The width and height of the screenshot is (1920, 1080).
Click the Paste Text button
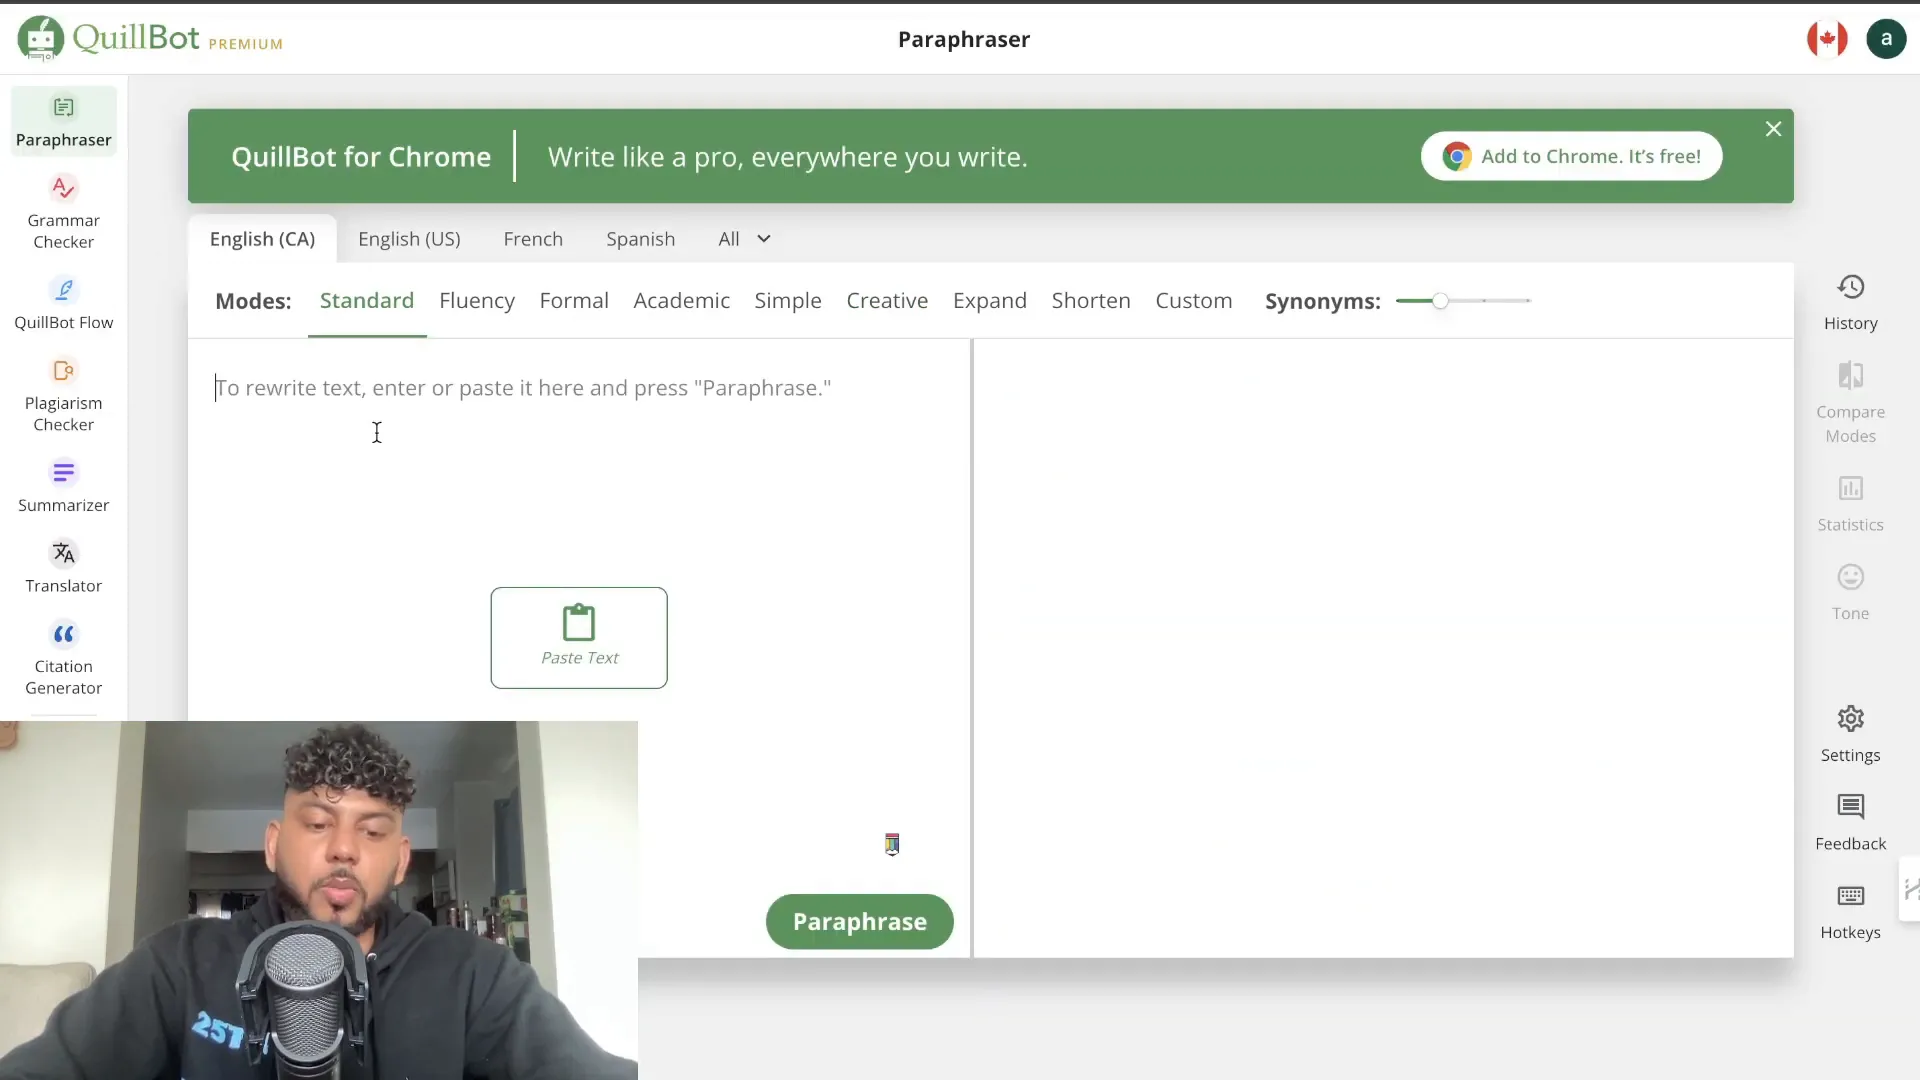click(579, 638)
